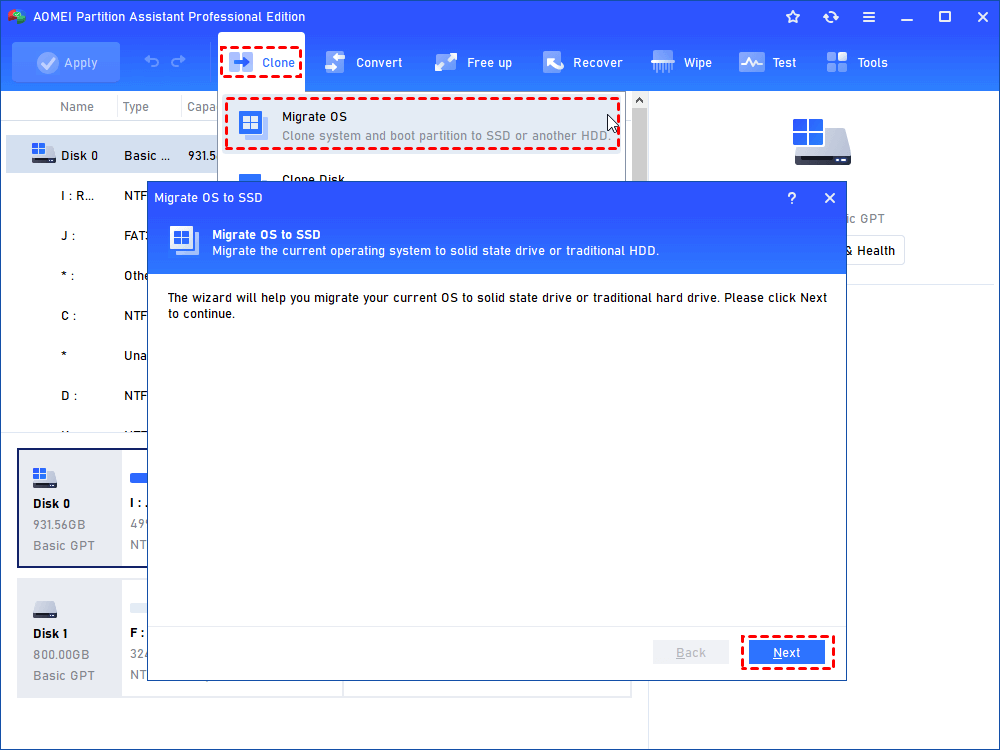Open the hamburger menu in title bar
The width and height of the screenshot is (1000, 750).
pyautogui.click(x=869, y=17)
